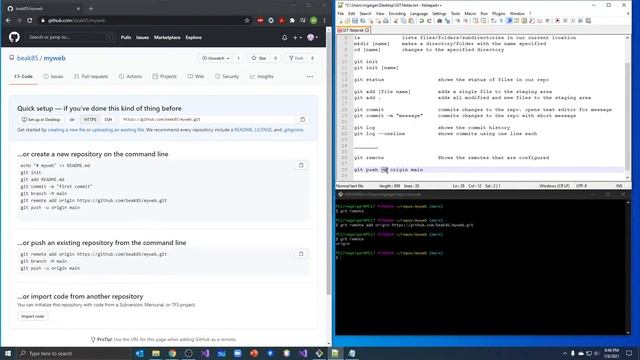Screen dimensions: 640x360
Task: Open GitHub notifications bell
Action: coord(284,38)
